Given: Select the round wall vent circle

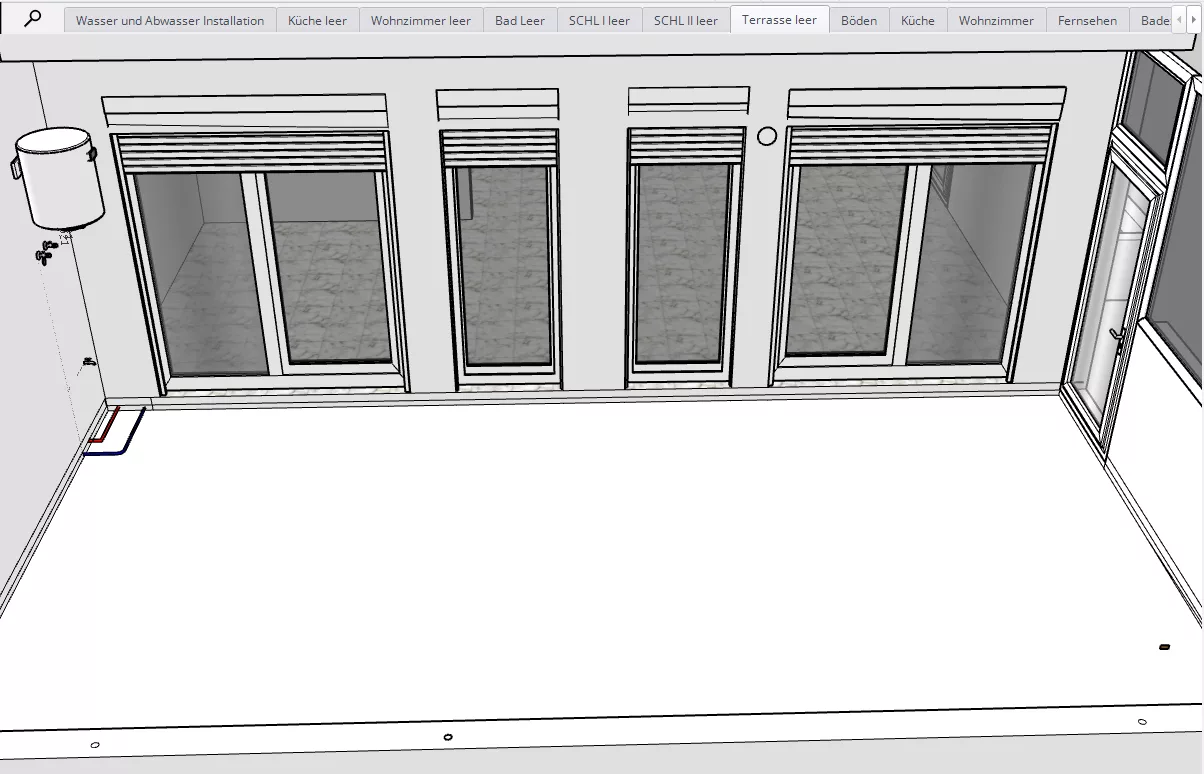Looking at the screenshot, I should point(767,136).
